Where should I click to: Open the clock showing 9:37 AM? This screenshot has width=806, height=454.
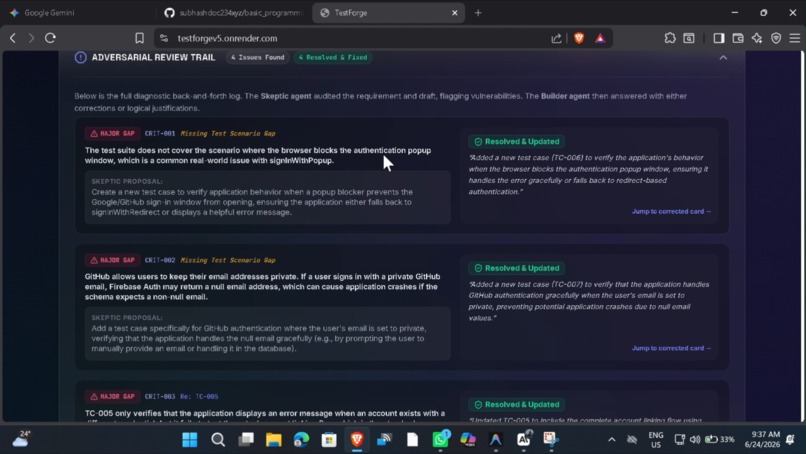coord(762,440)
